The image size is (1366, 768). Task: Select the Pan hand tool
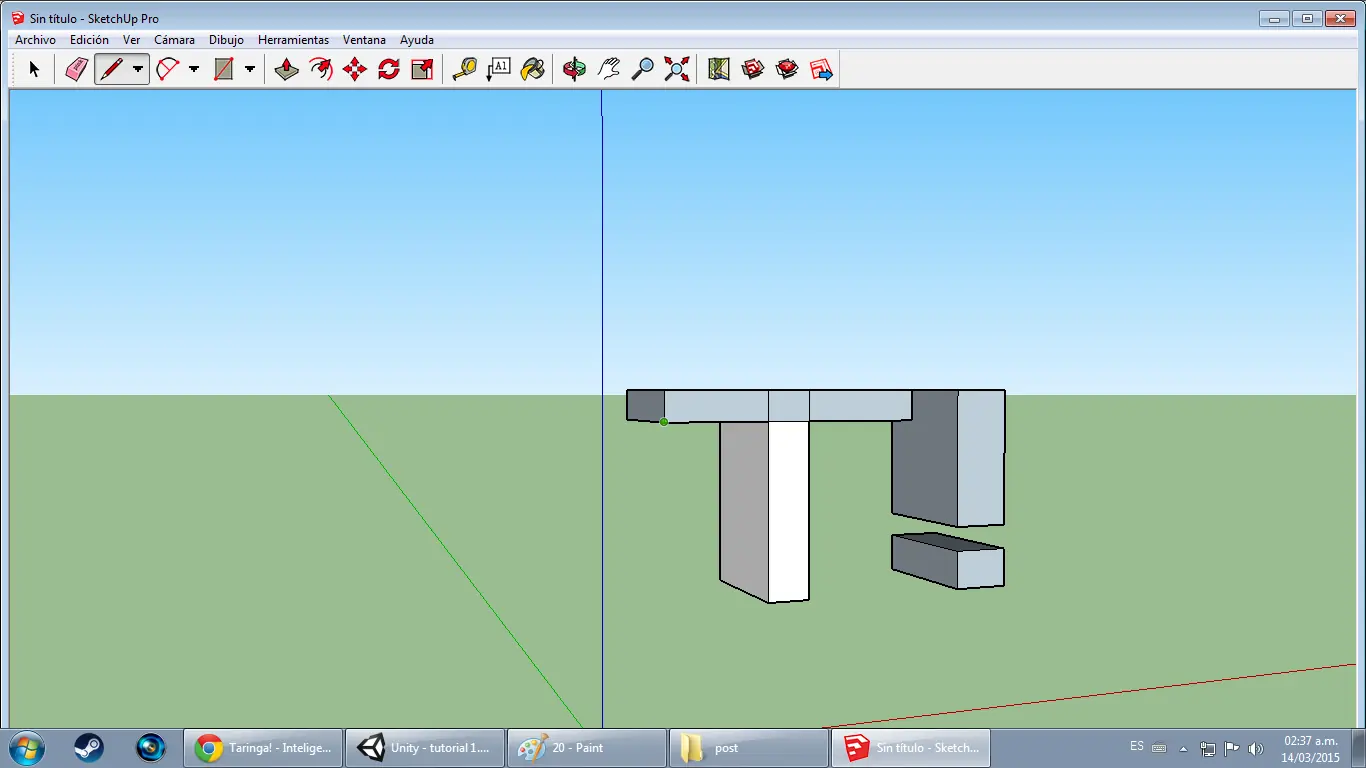pyautogui.click(x=608, y=69)
